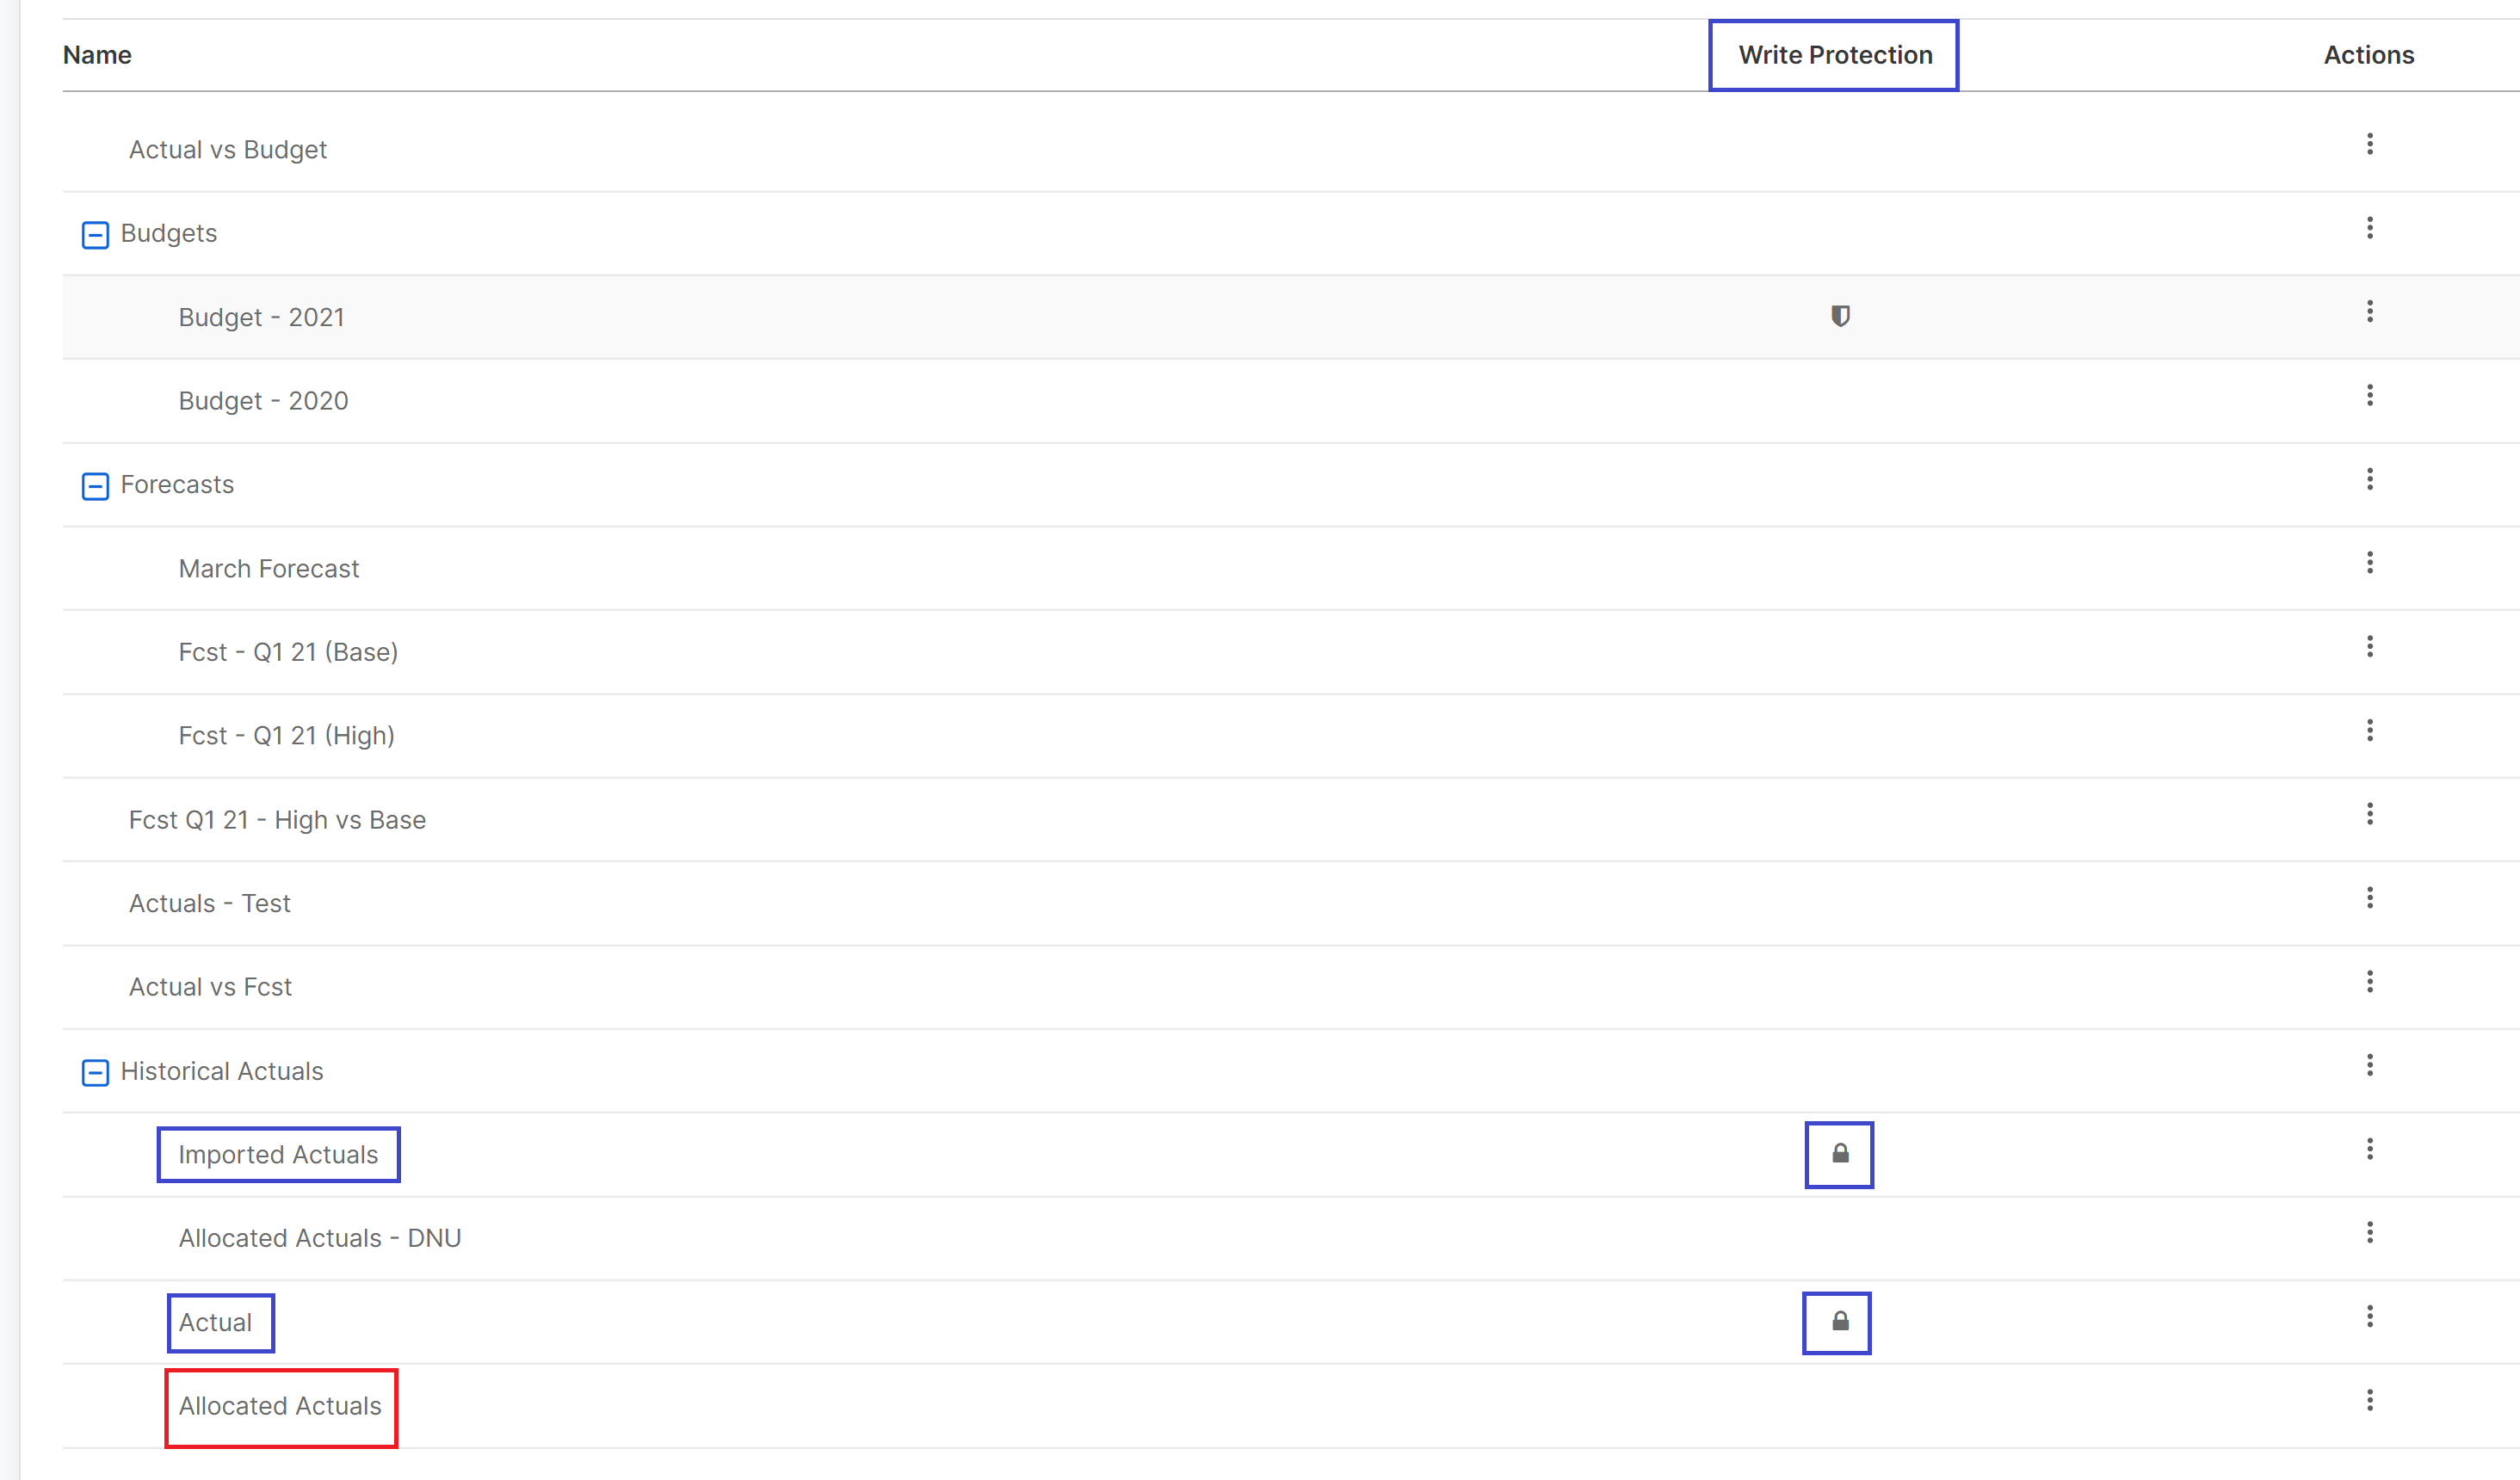Select the Allocated Actuals - DNU row
This screenshot has height=1480, width=2520.
320,1237
